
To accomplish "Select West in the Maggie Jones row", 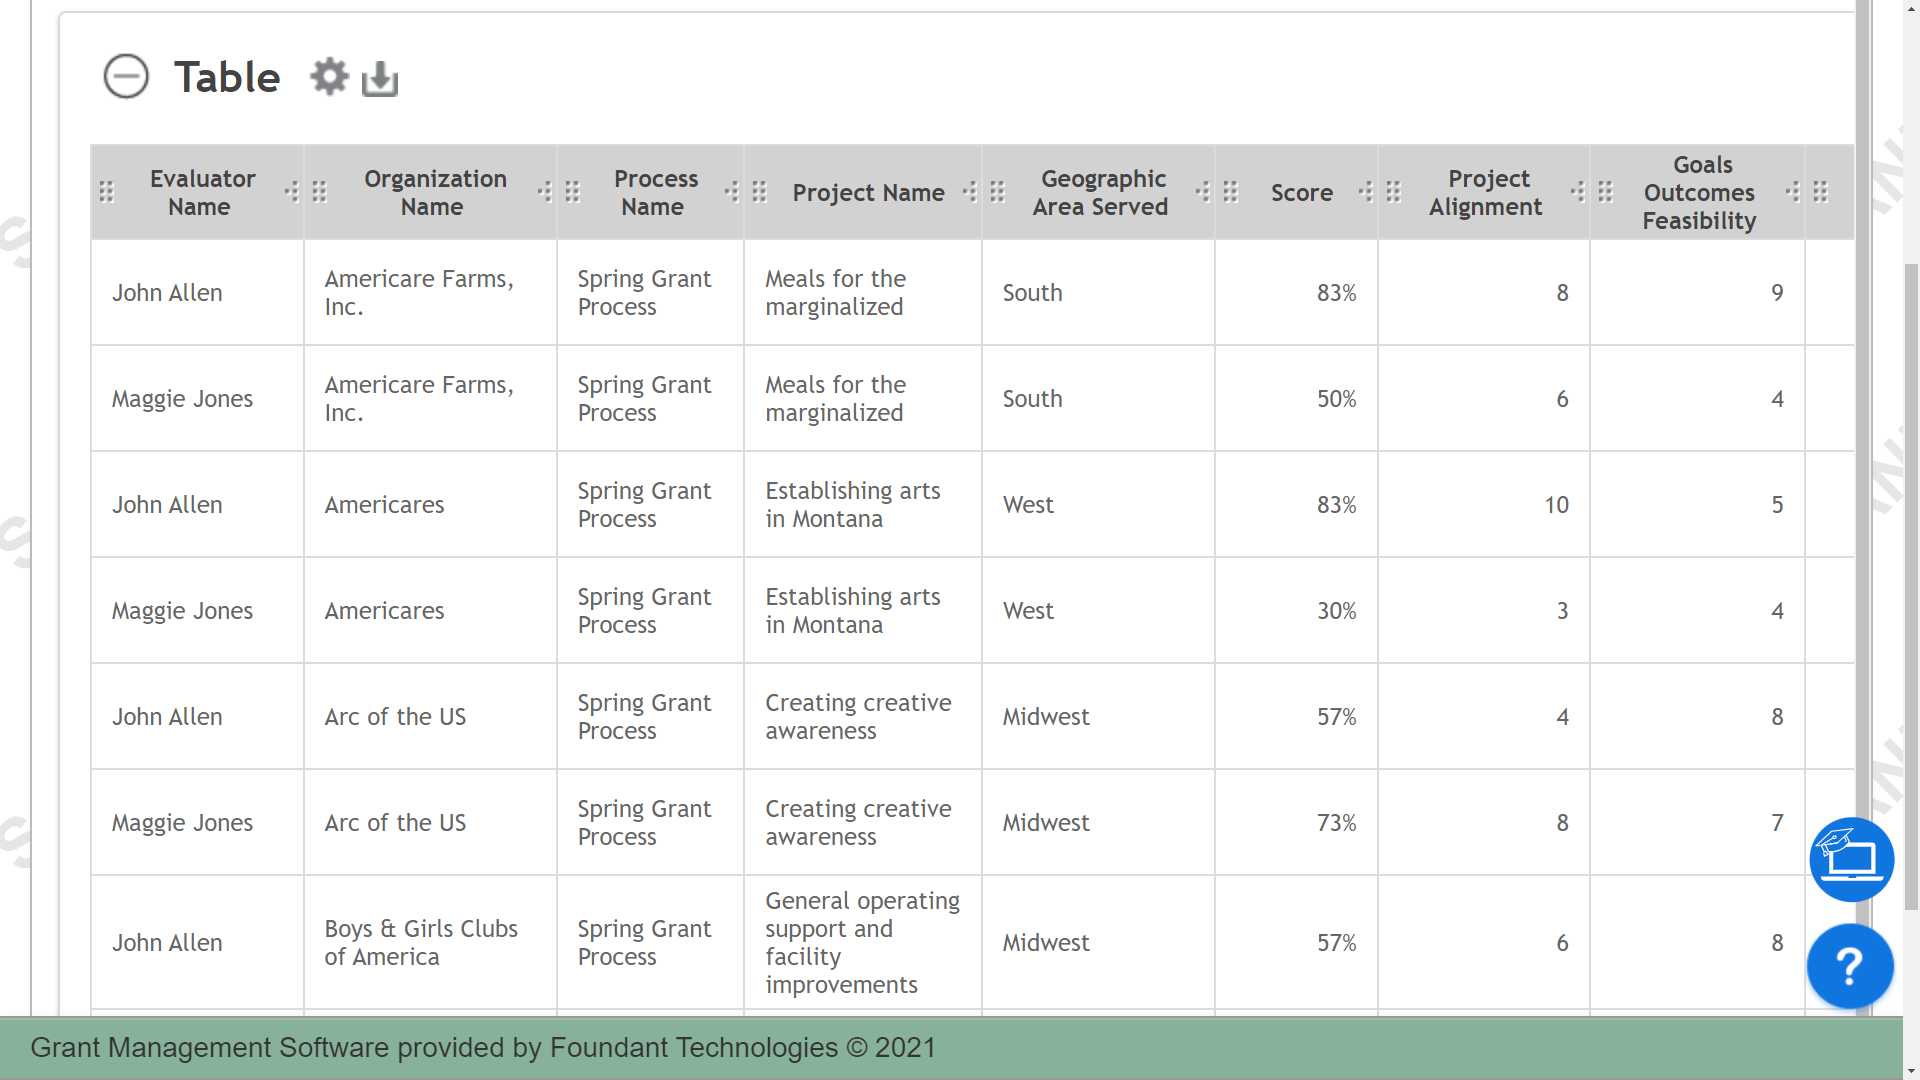I will [1098, 611].
